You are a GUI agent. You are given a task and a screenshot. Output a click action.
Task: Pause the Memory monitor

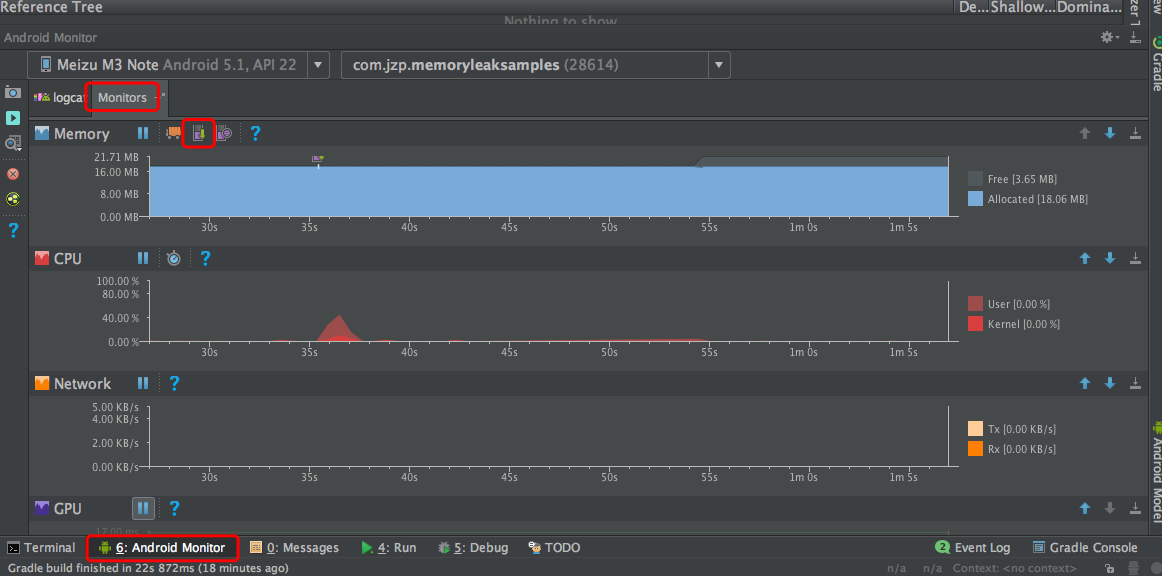(143, 132)
